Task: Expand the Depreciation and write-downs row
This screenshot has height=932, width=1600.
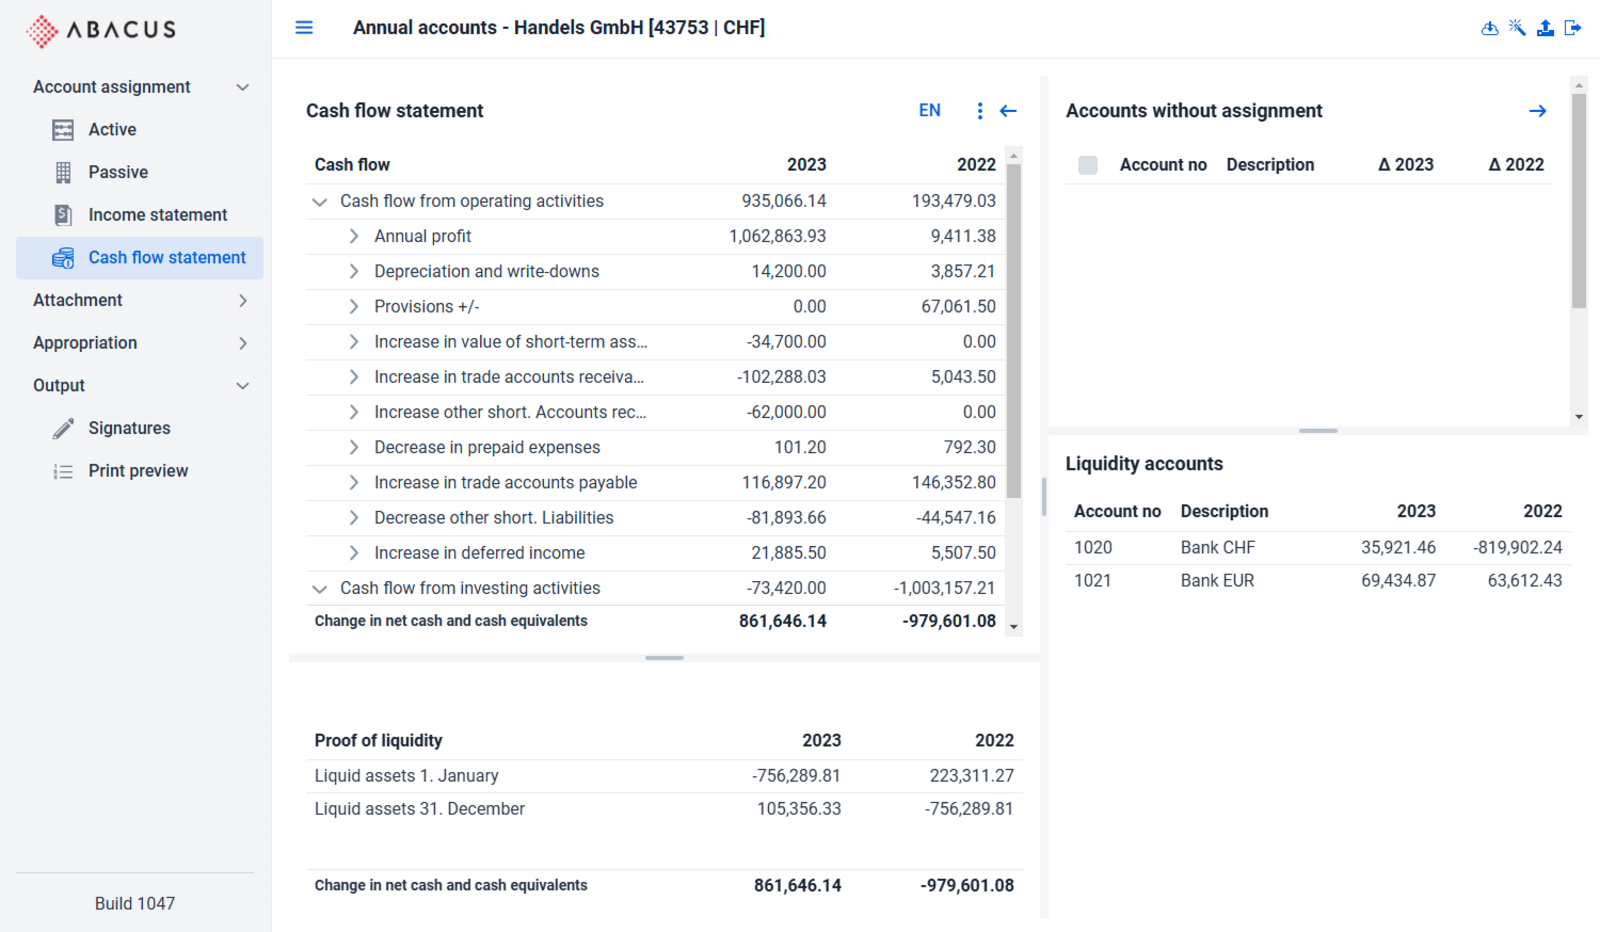Action: 353,271
